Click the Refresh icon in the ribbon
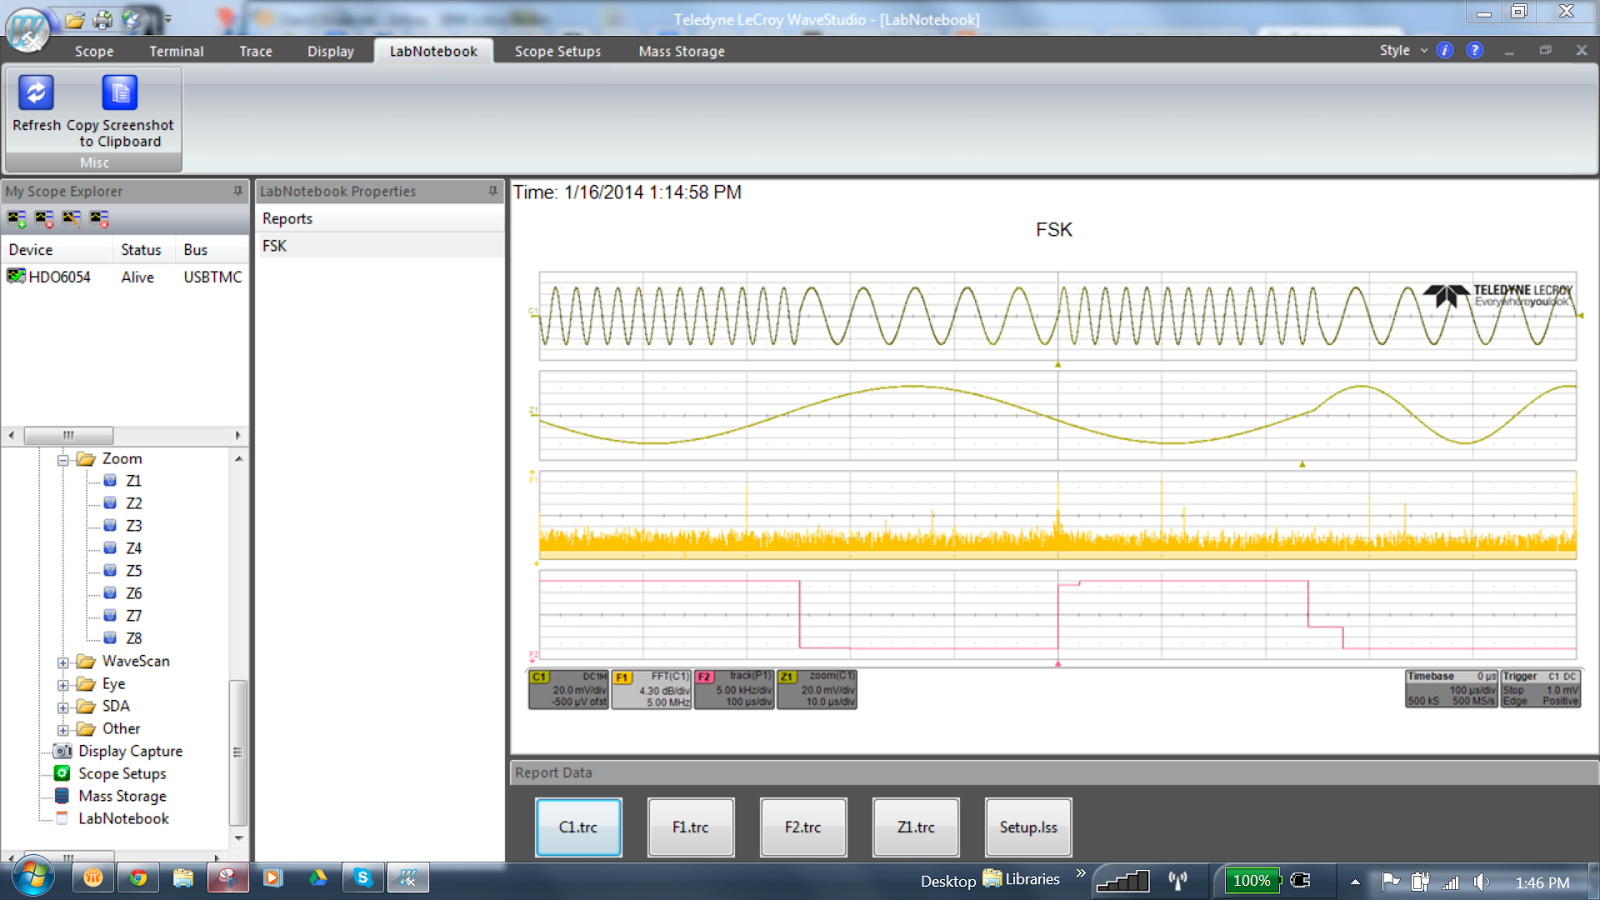Viewport: 1600px width, 900px height. pos(36,92)
